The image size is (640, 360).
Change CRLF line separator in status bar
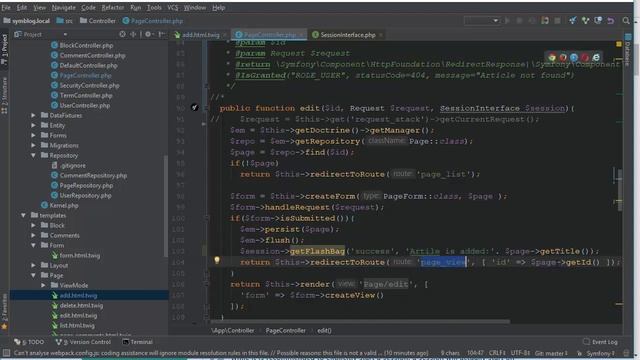[x=497, y=353]
